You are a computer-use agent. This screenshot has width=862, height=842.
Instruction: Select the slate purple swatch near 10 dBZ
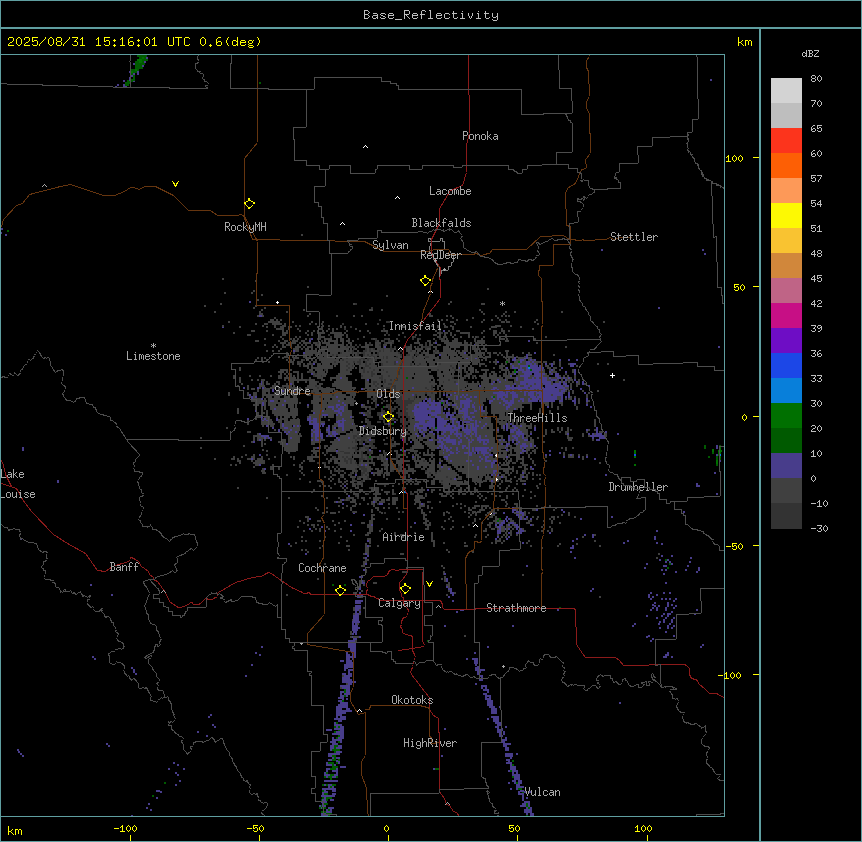(x=786, y=466)
